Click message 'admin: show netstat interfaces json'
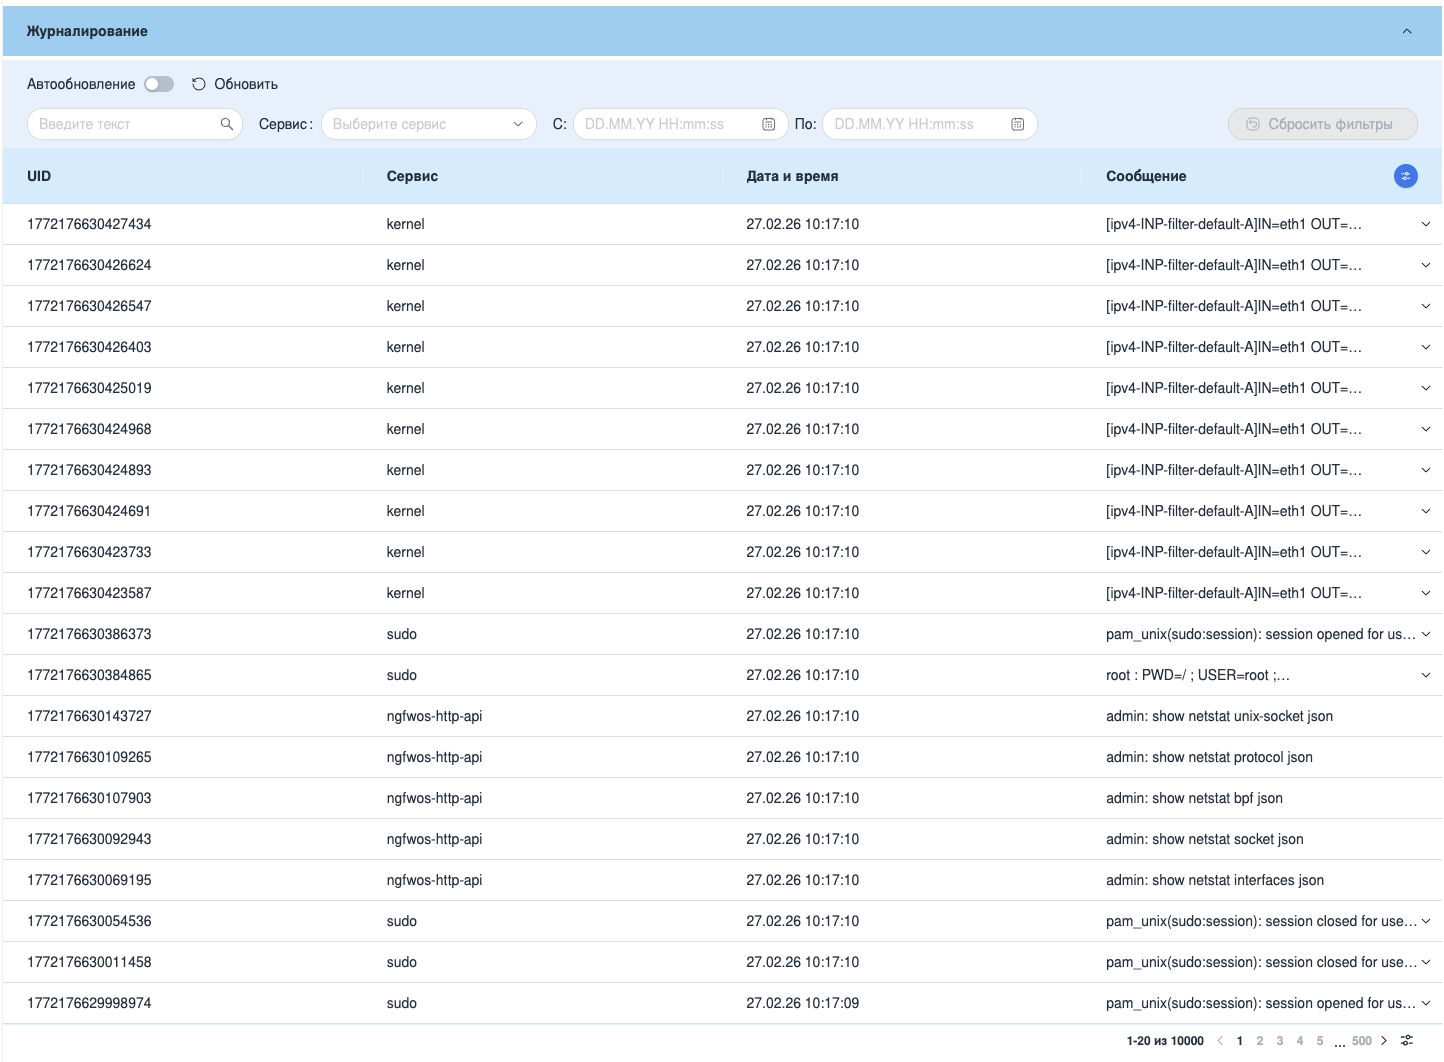This screenshot has width=1444, height=1062. [1215, 880]
